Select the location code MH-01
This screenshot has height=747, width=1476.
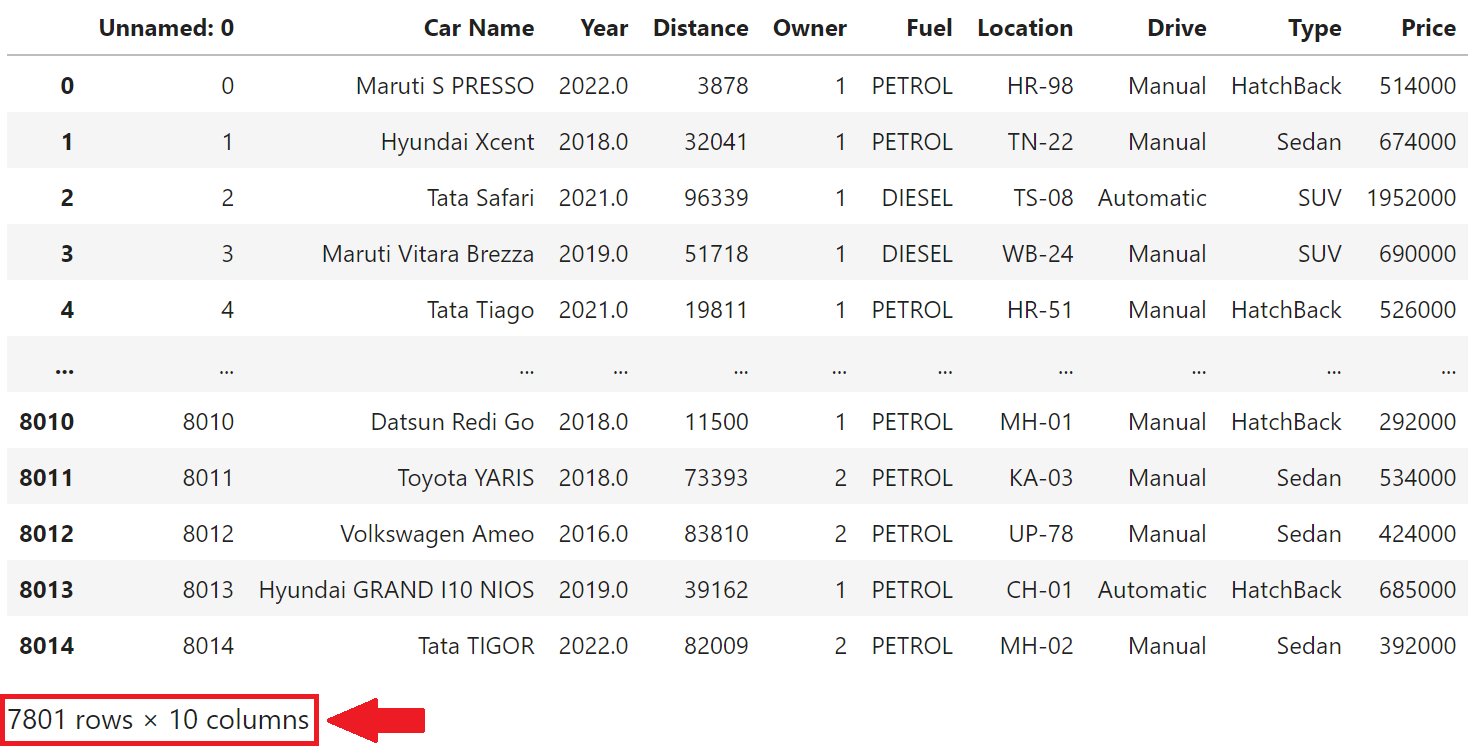(x=1037, y=422)
